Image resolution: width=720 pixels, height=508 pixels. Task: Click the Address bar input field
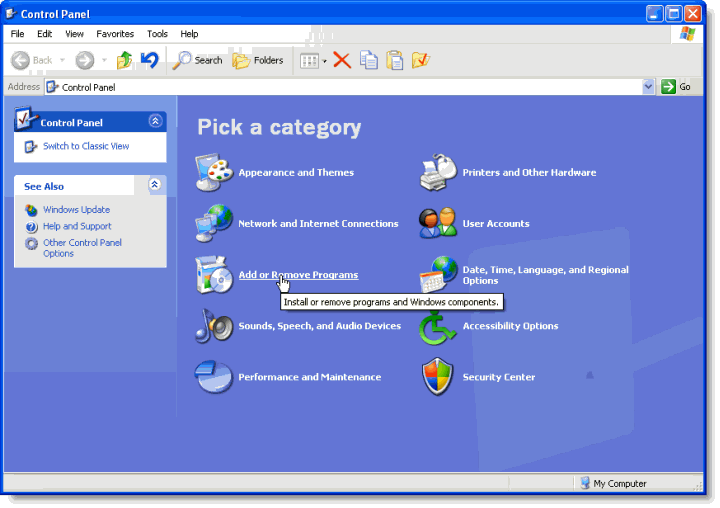[x=344, y=87]
